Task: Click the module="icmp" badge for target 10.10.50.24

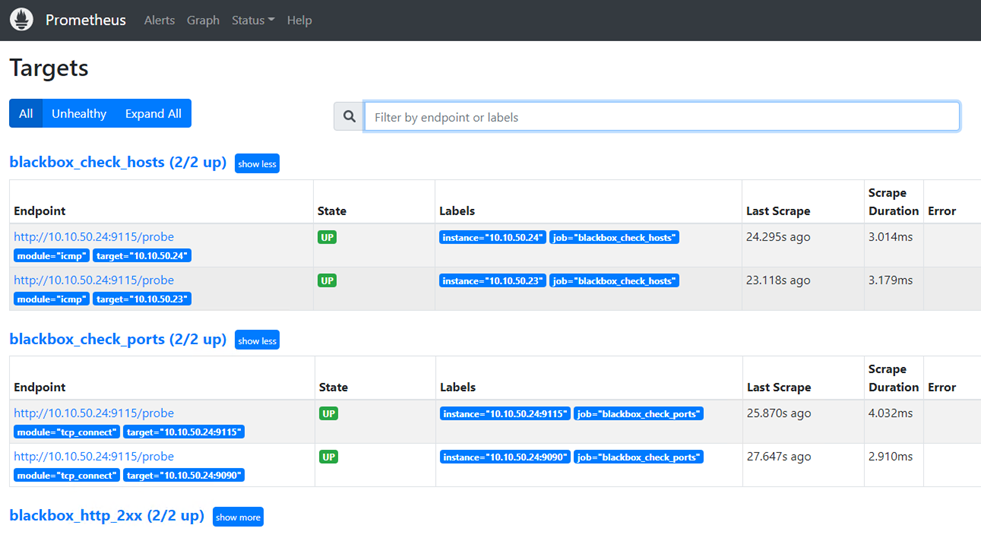Action: (51, 255)
